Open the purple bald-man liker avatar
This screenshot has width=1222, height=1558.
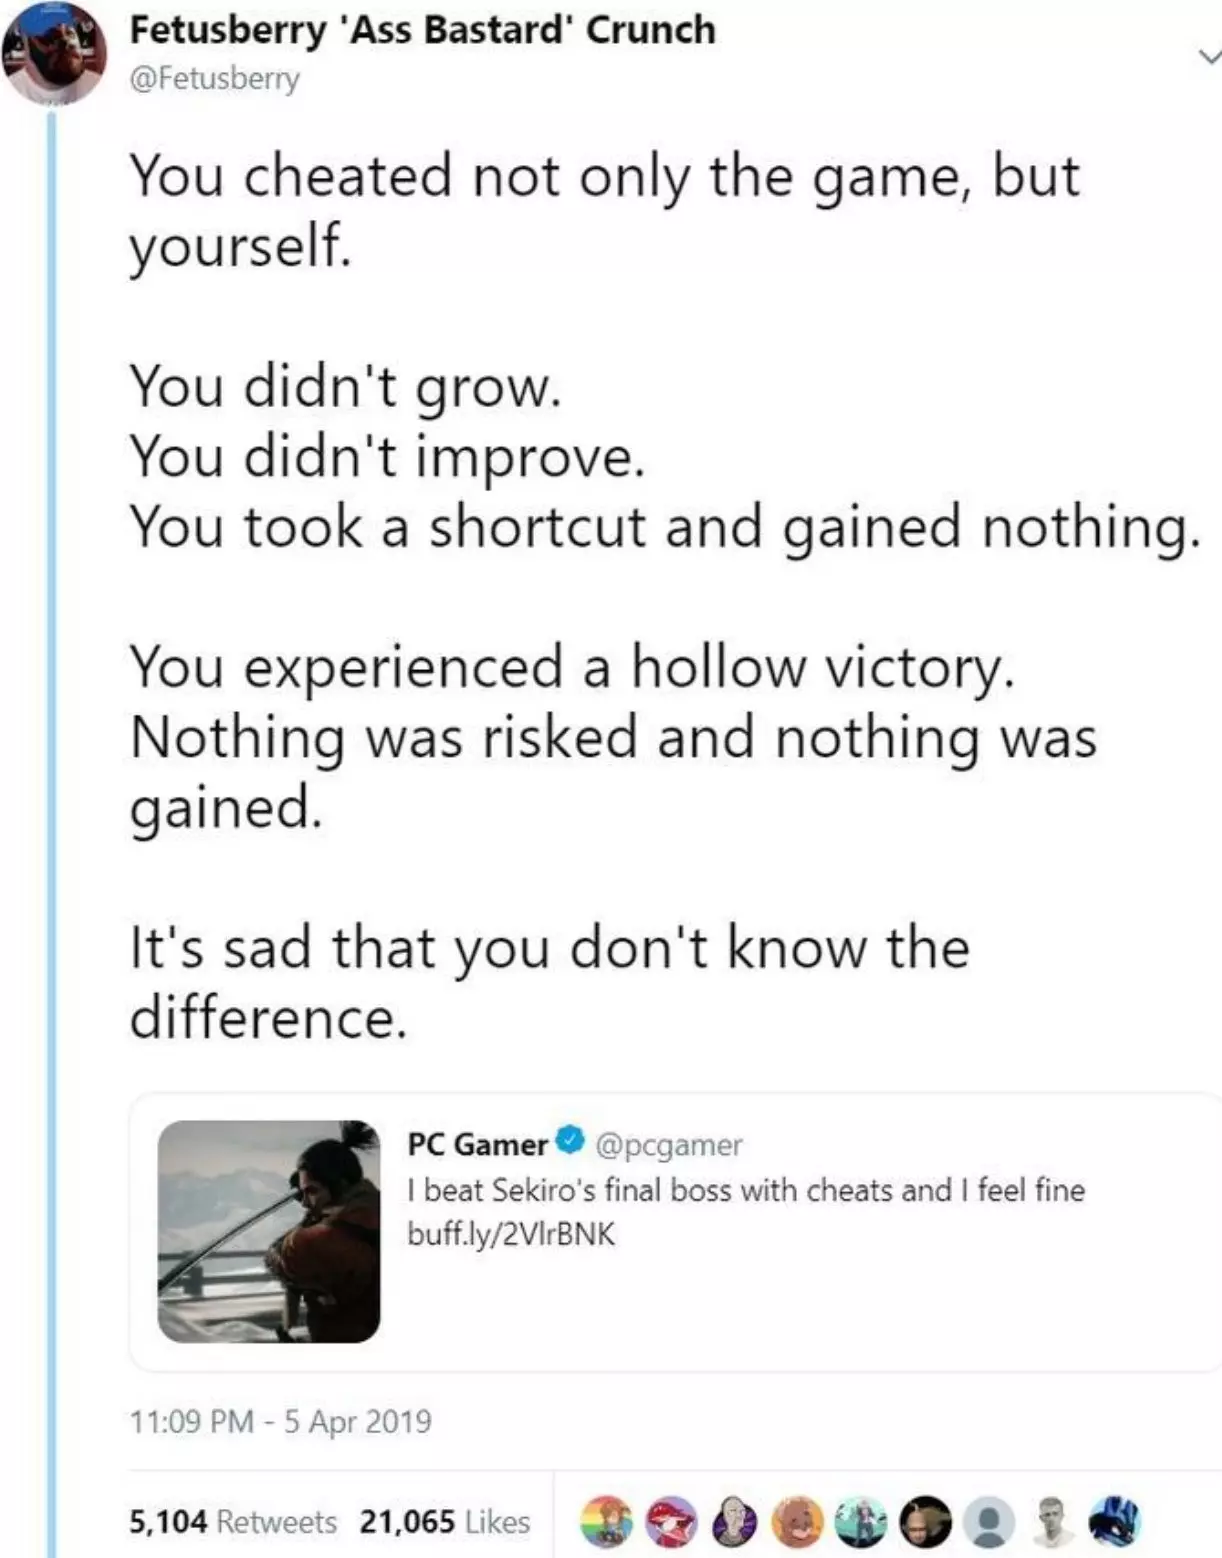[734, 1521]
